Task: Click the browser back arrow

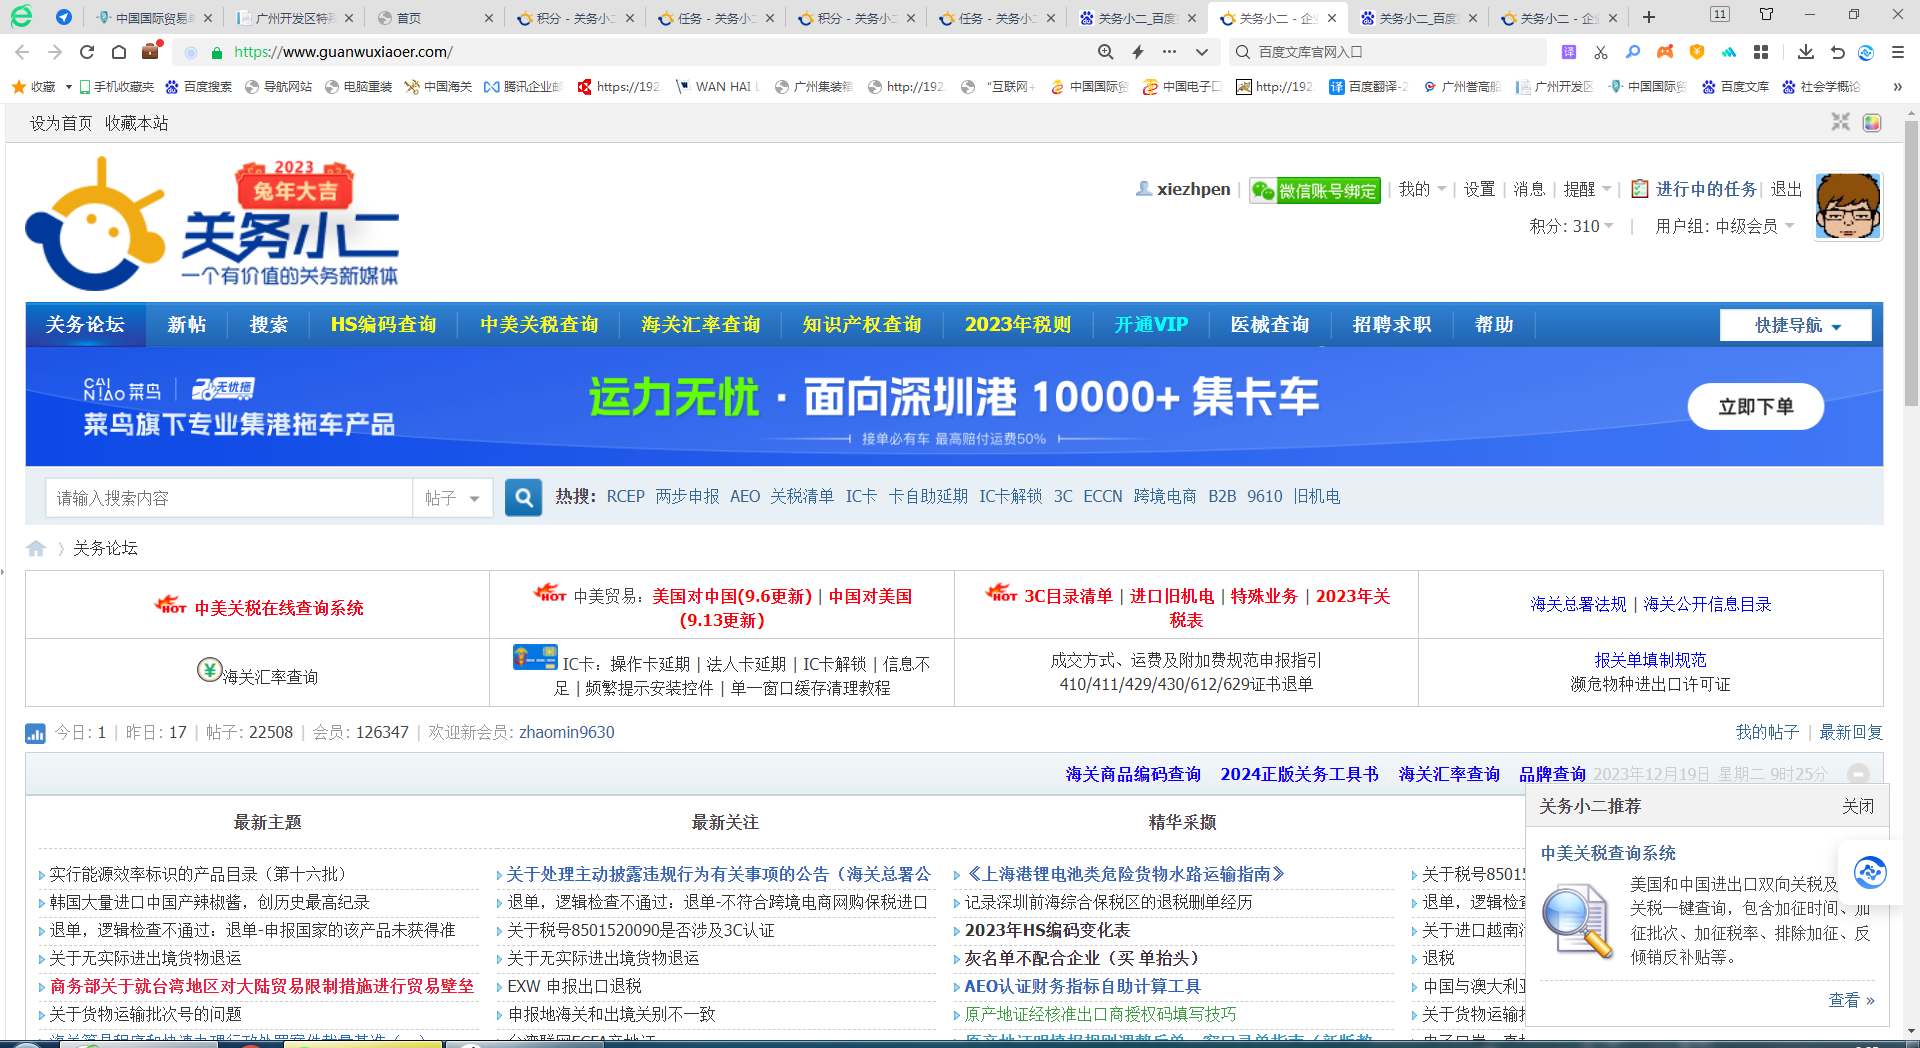Action: pos(22,52)
